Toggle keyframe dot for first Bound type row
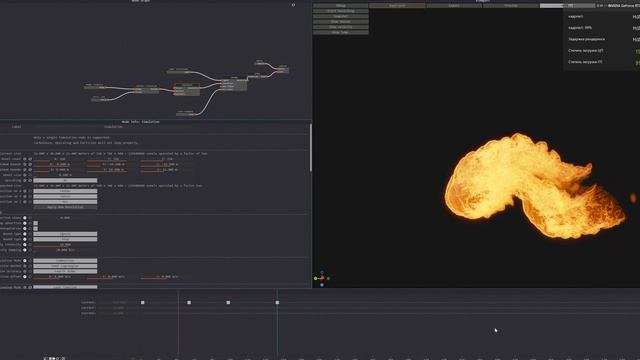This screenshot has width=640, height=360. 25,234
